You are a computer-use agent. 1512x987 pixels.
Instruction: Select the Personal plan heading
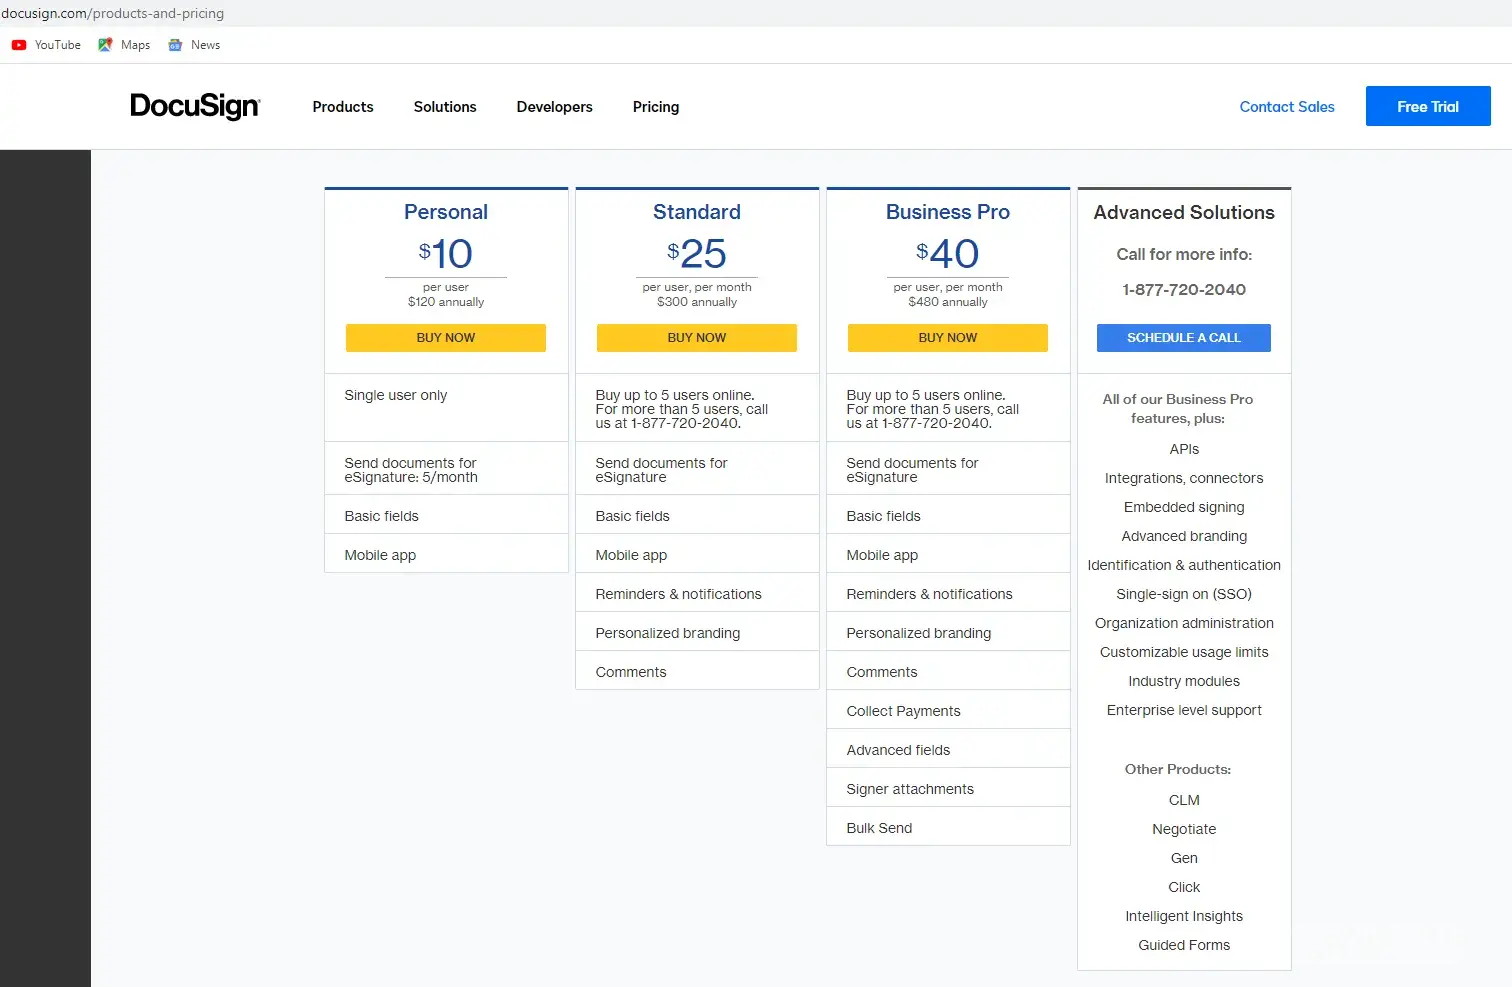click(x=446, y=212)
